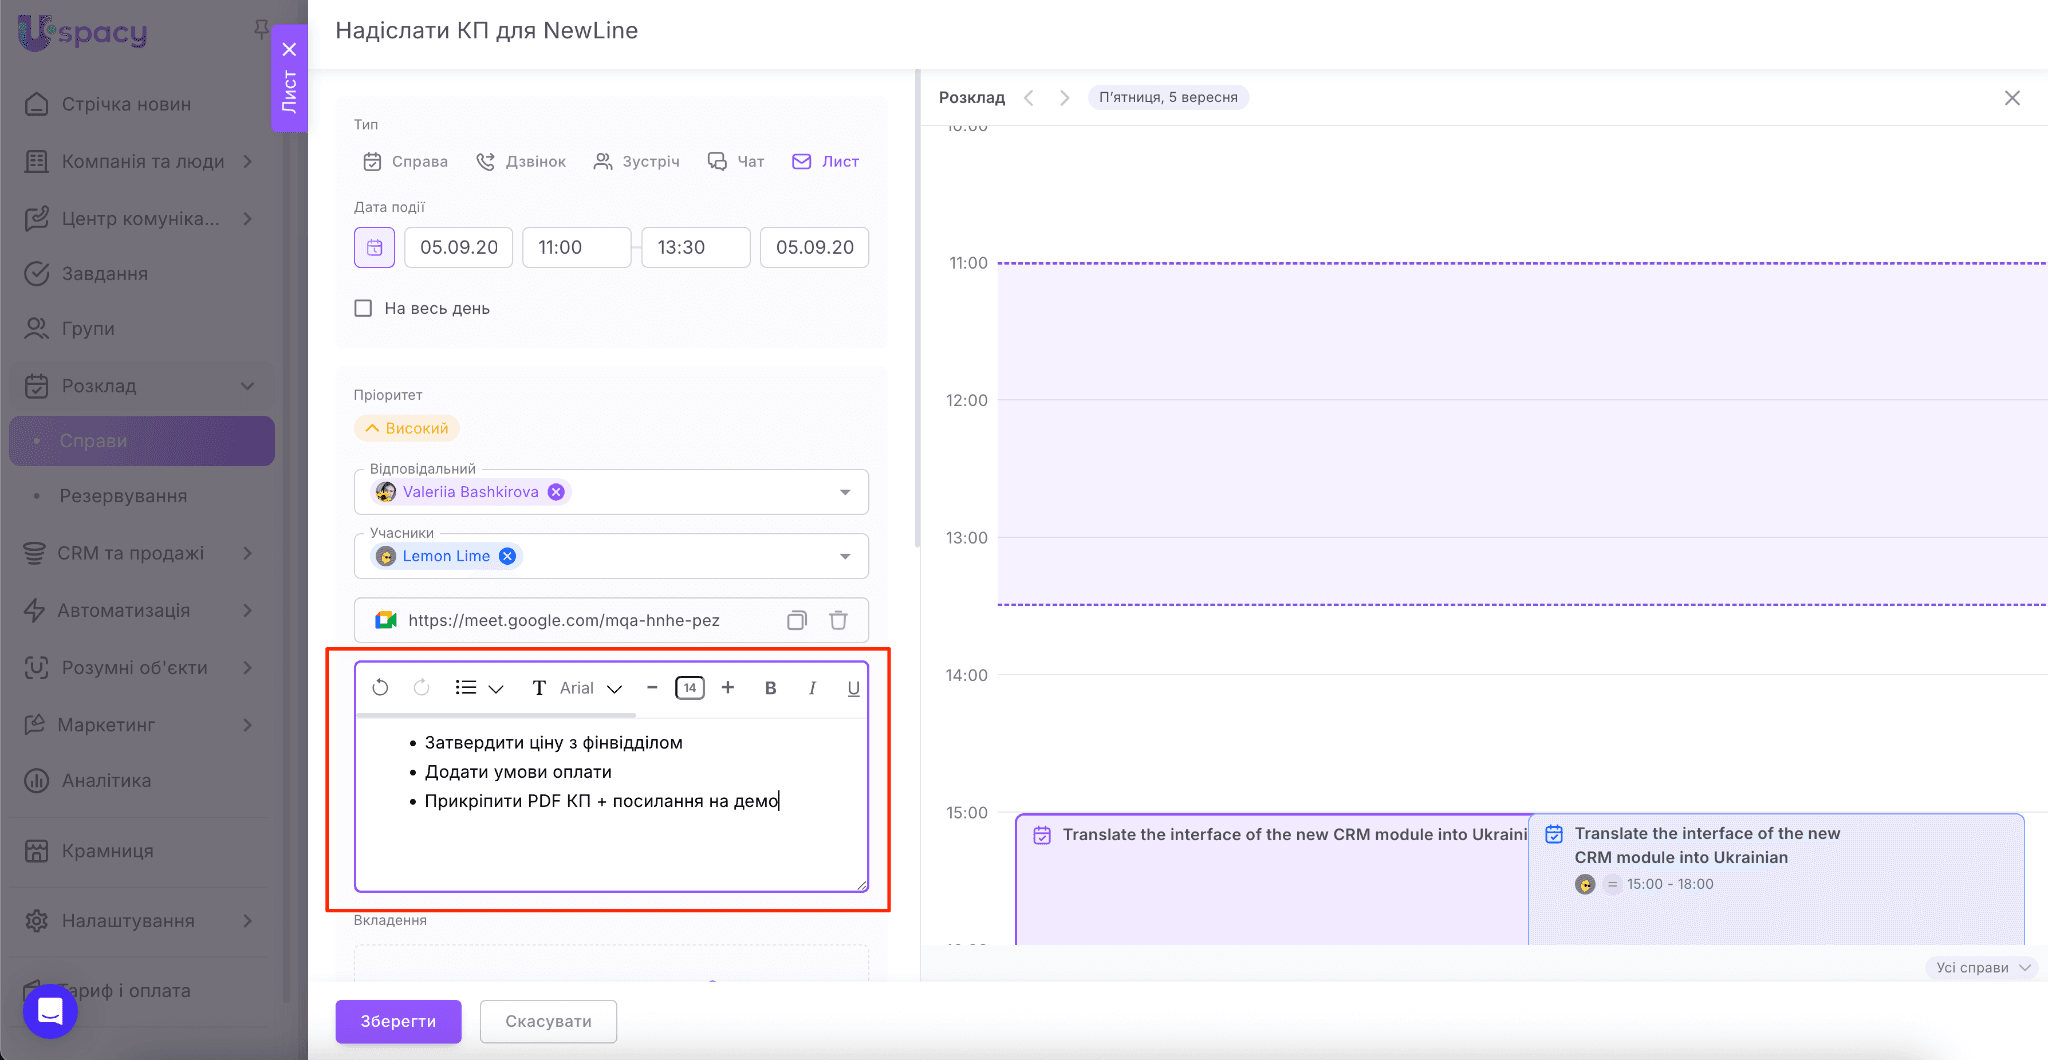Save the event with Зберегти
Image resolution: width=2048 pixels, height=1060 pixels.
(398, 1021)
